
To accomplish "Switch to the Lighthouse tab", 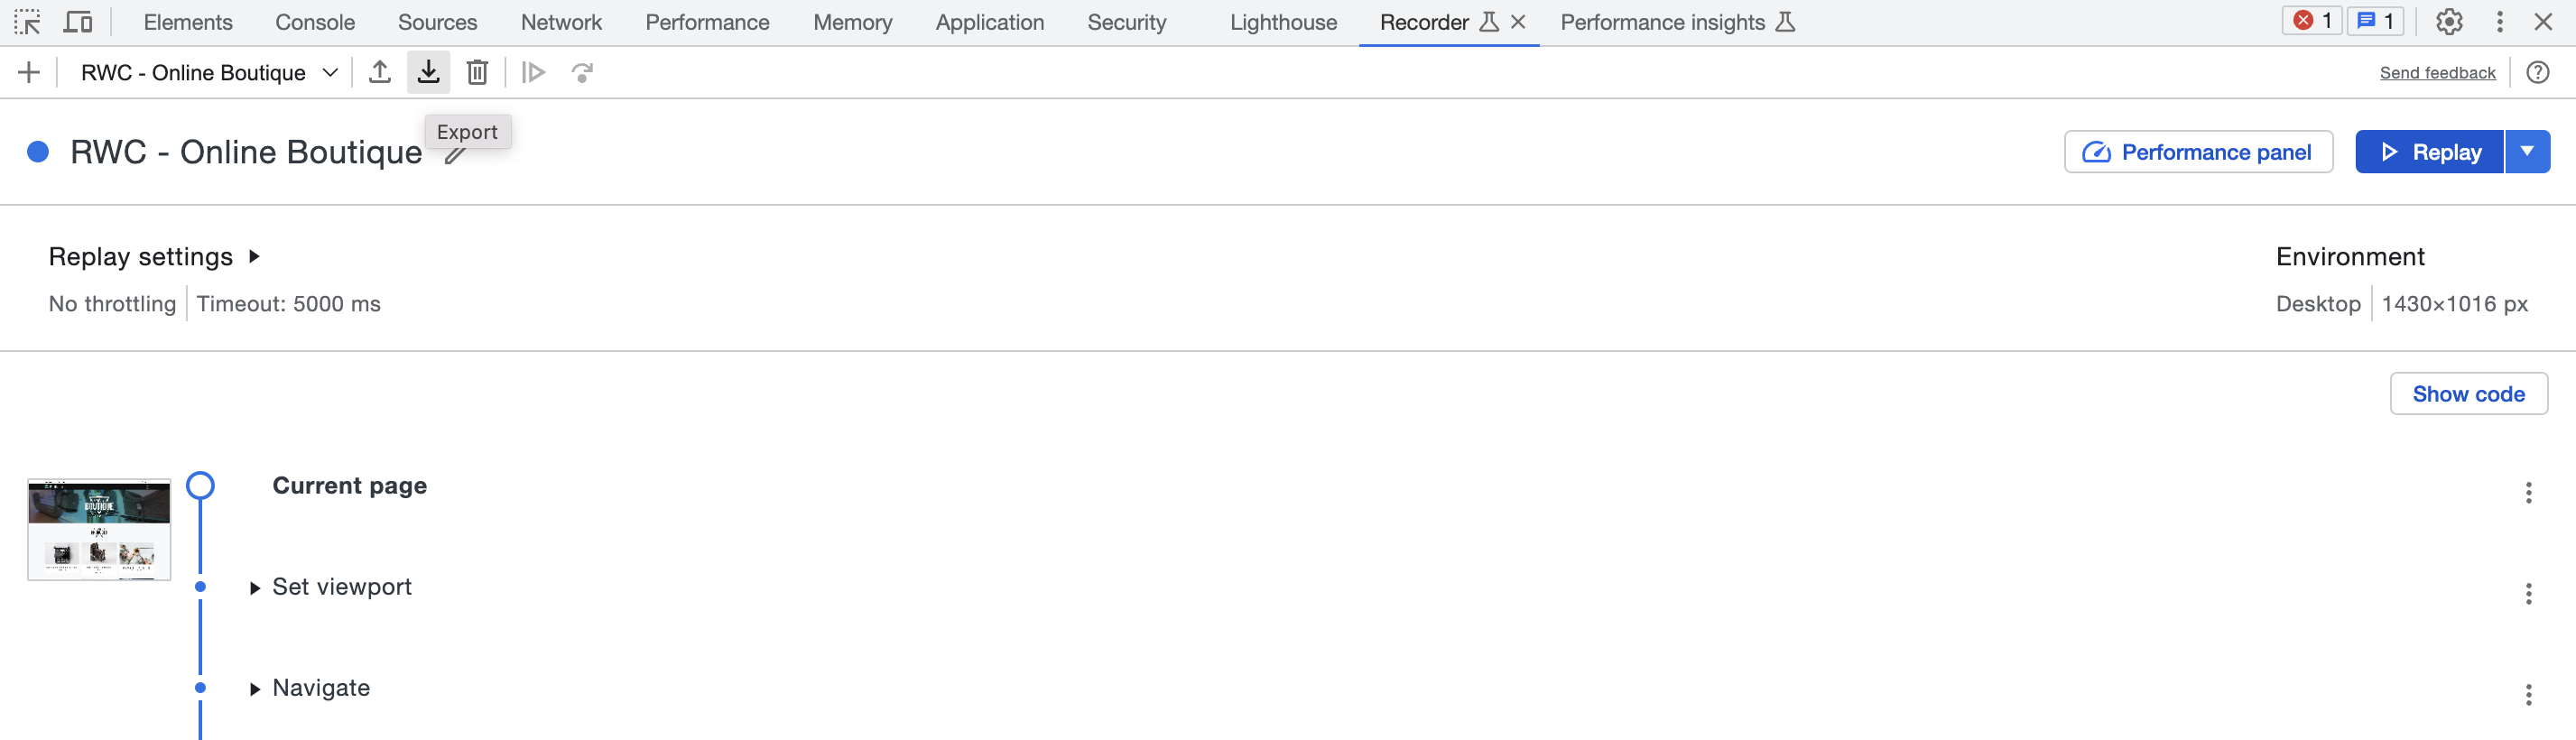I will 1283,22.
